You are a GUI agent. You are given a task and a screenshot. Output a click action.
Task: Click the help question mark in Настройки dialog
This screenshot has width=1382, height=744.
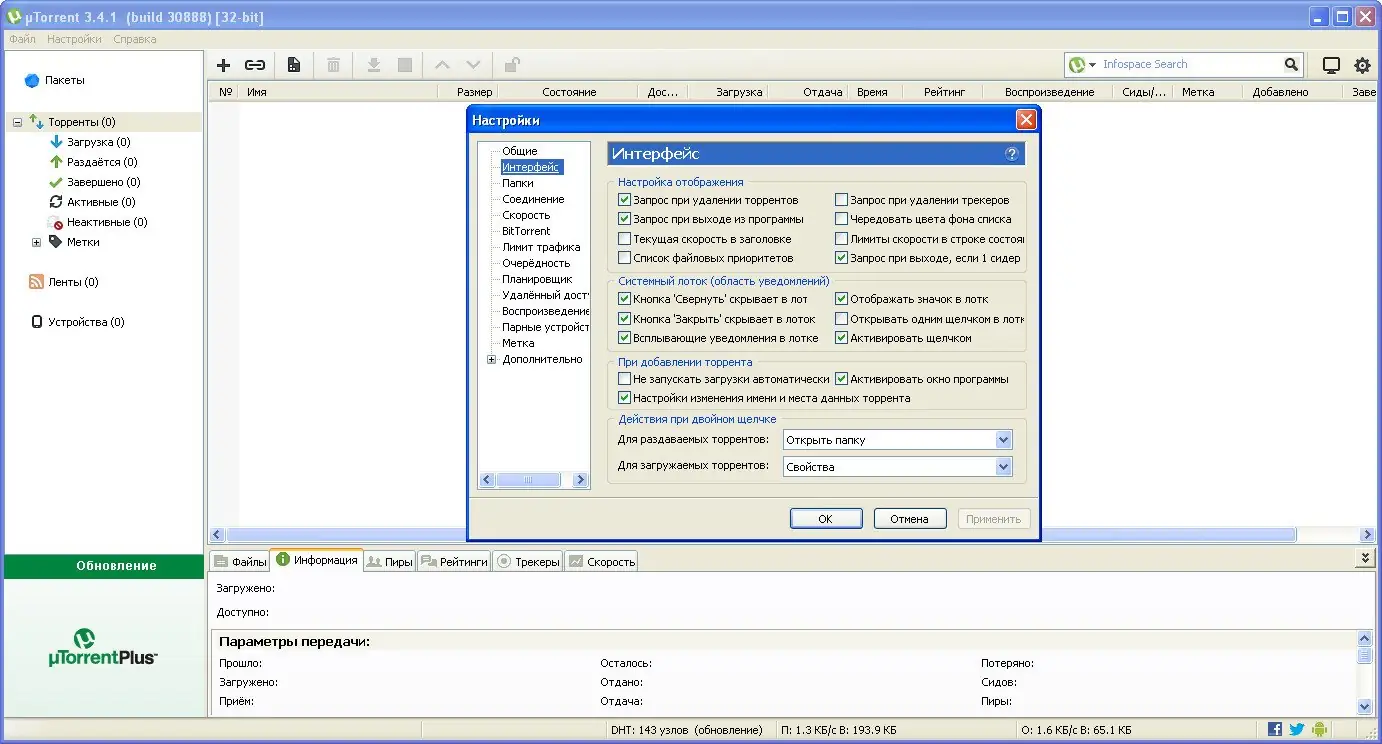(x=1012, y=154)
